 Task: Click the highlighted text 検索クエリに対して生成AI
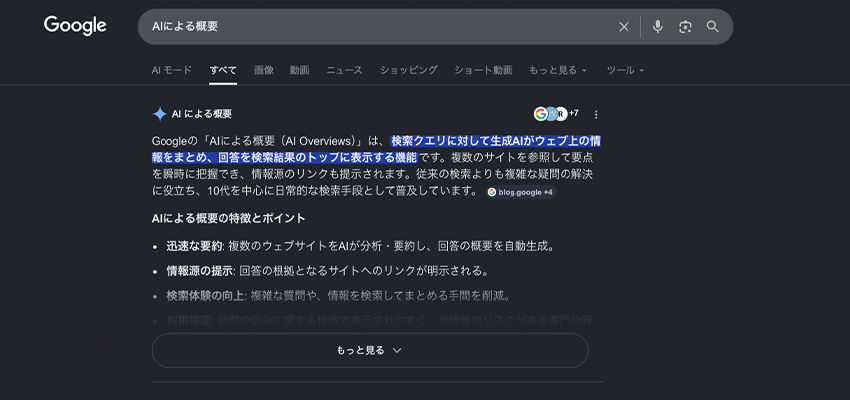pyautogui.click(x=456, y=141)
